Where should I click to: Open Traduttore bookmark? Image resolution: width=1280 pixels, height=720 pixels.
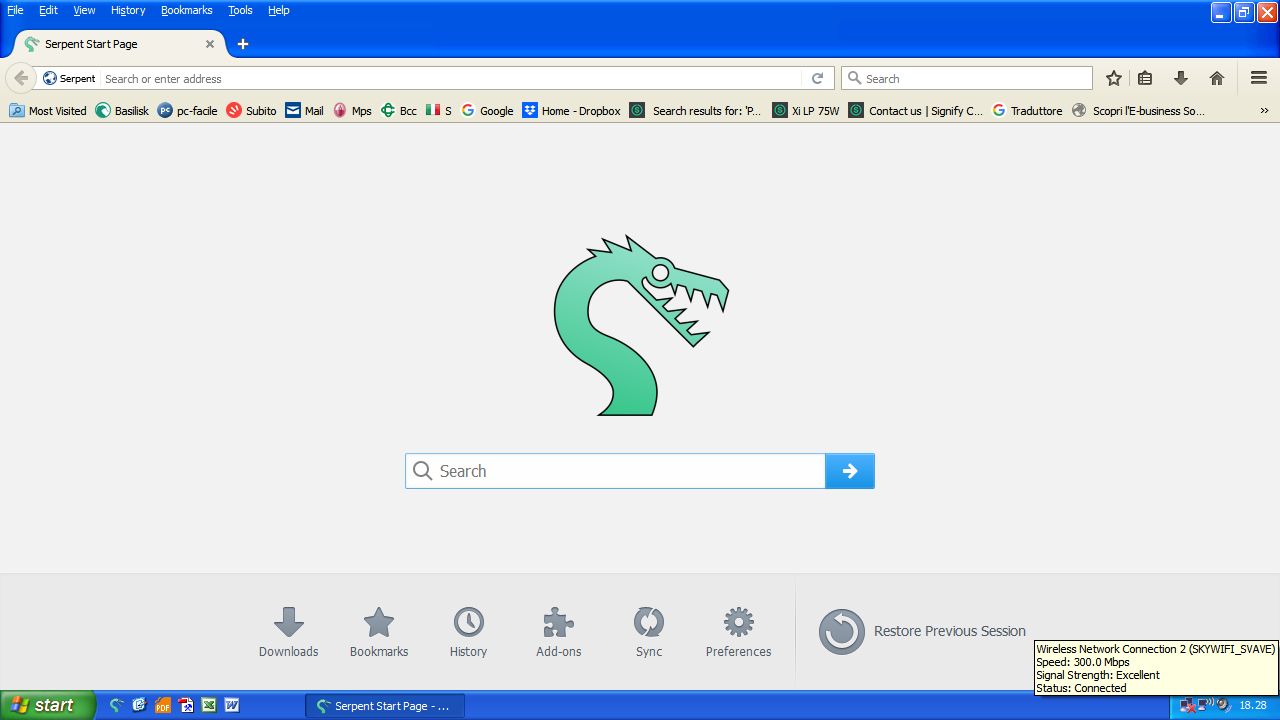pyautogui.click(x=1027, y=111)
